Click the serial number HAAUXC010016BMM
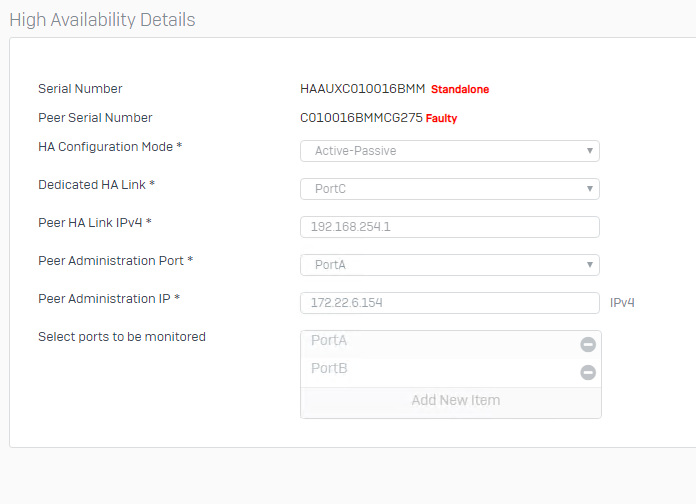696x504 pixels. click(363, 89)
